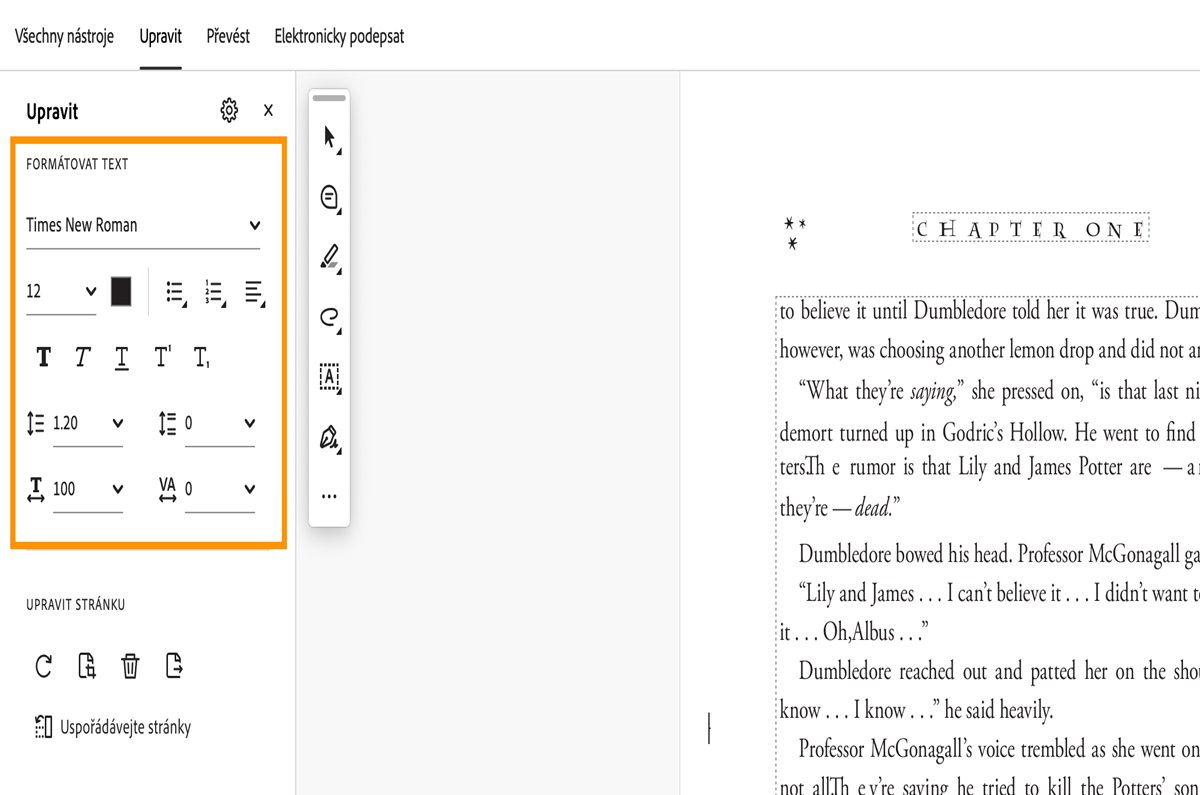This screenshot has width=1200, height=795.
Task: Pick the freehand draw loop tool
Action: pyautogui.click(x=330, y=318)
